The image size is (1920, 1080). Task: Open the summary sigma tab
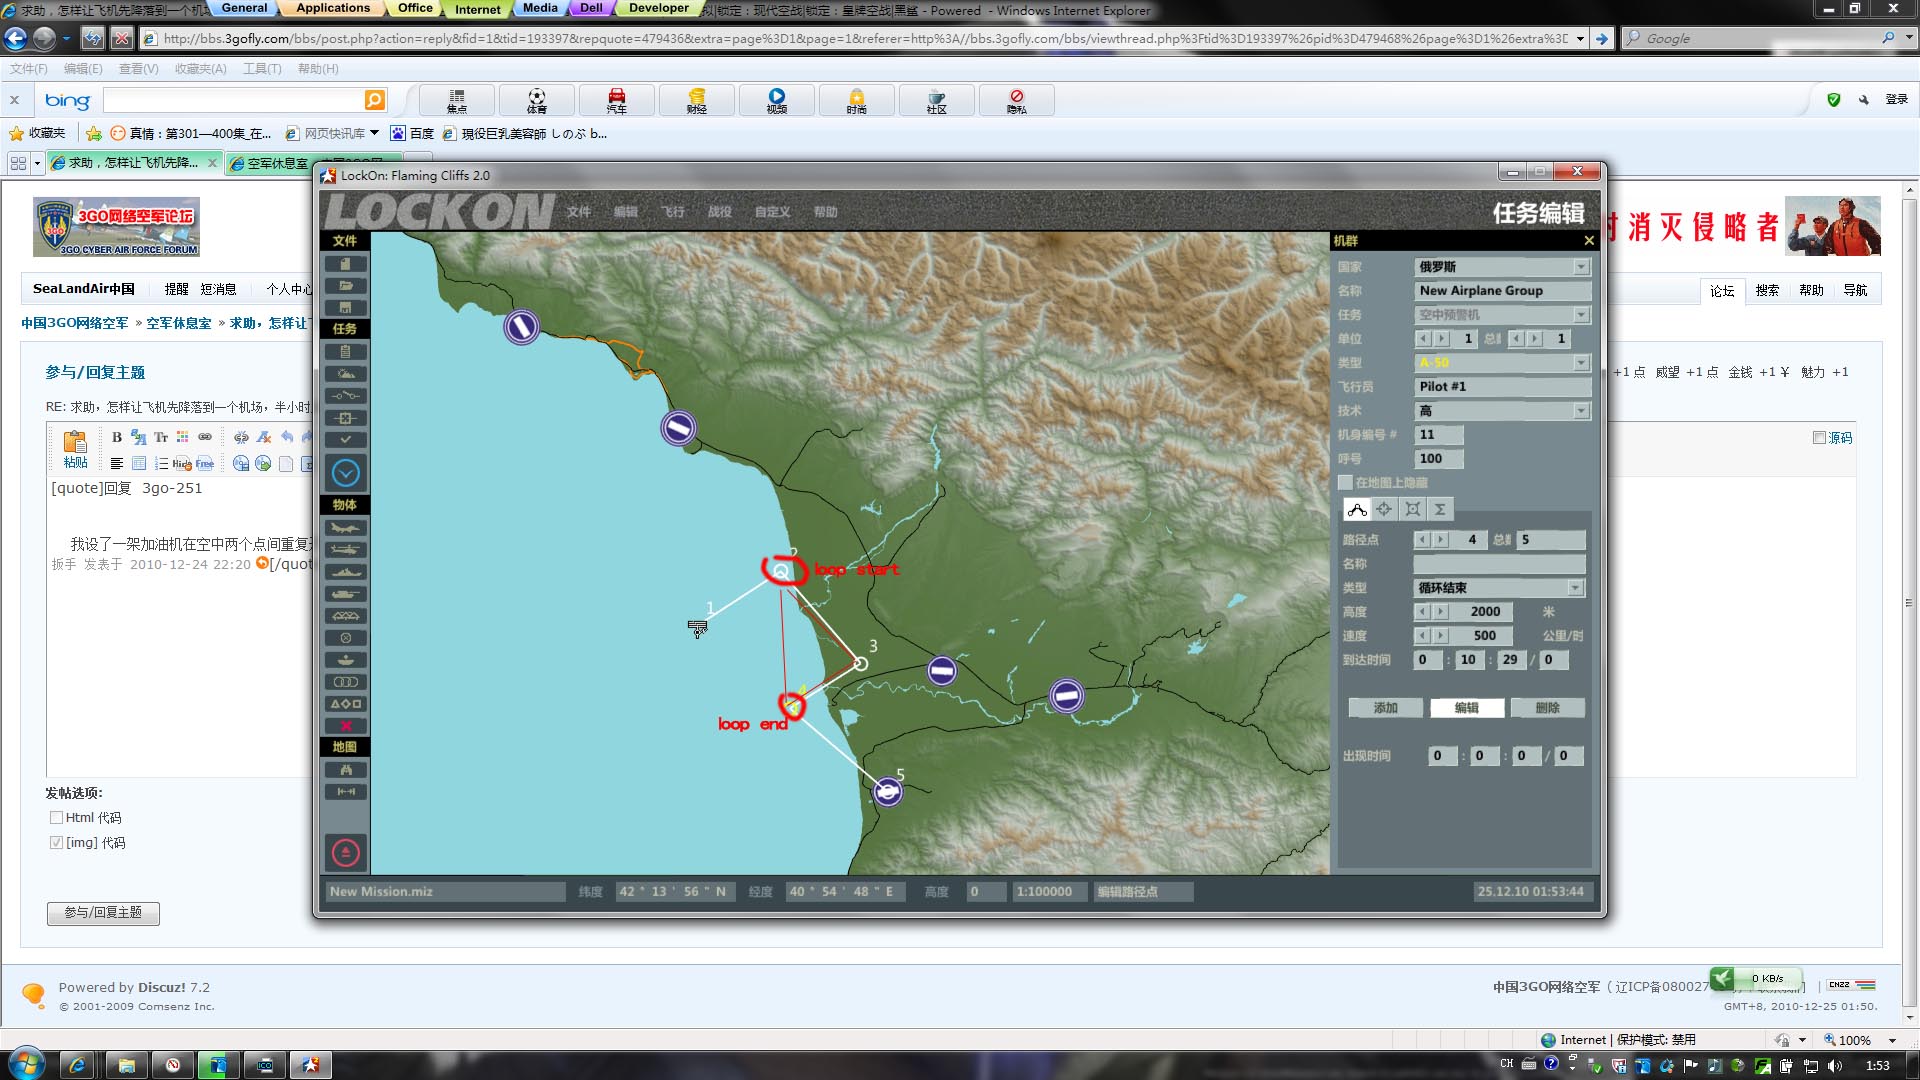[x=1440, y=509]
